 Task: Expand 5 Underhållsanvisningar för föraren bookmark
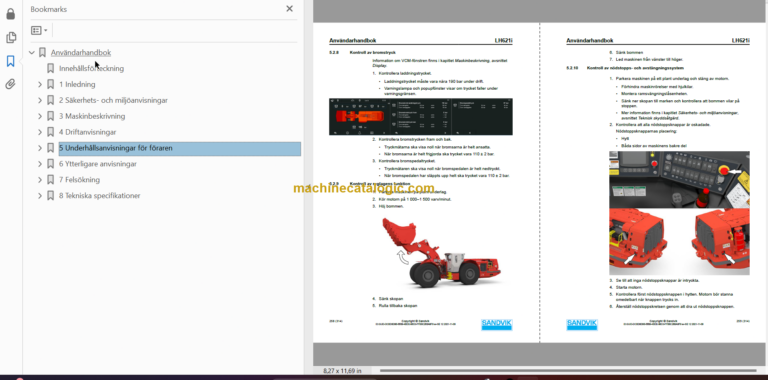40,148
